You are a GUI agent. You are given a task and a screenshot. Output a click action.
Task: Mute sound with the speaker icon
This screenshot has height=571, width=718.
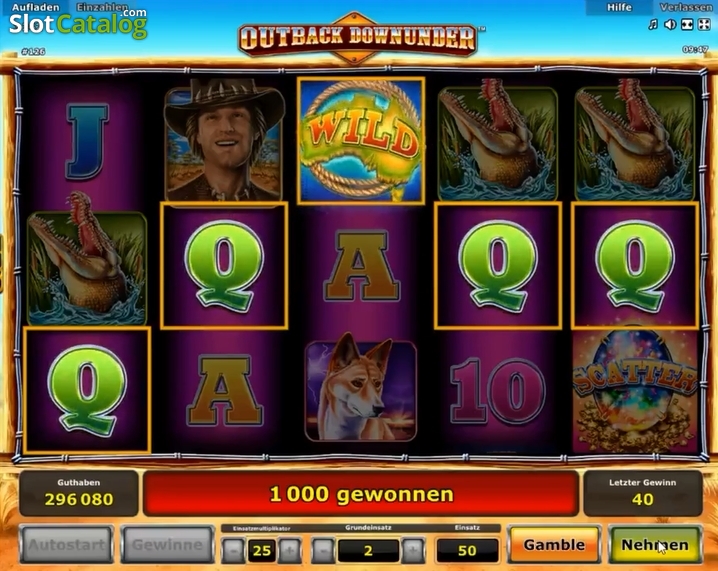click(x=670, y=25)
